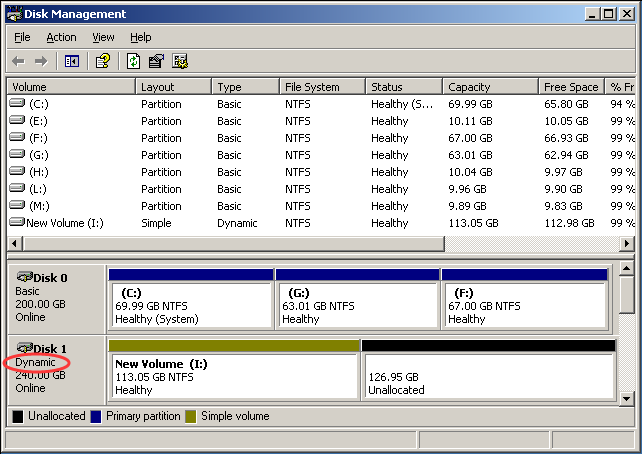The height and width of the screenshot is (454, 642).
Task: Click the disk pane vertical scrollbar thumb
Action: tap(626, 294)
